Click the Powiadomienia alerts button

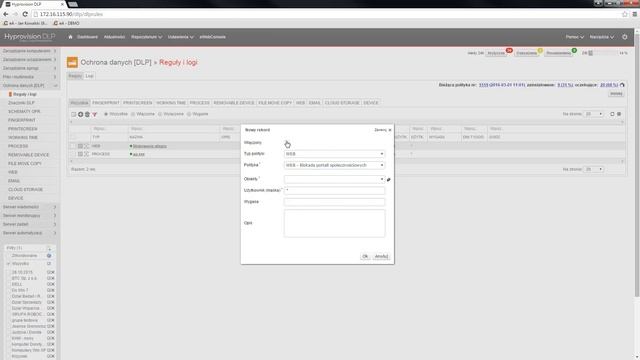point(559,53)
